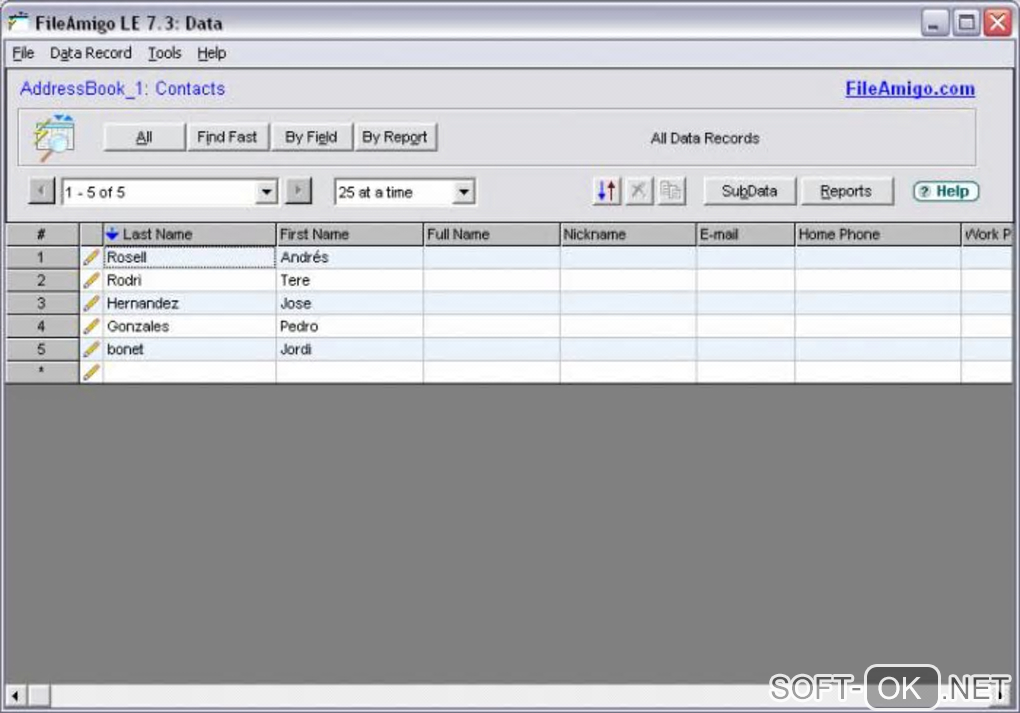
Task: Open the Data Record menu
Action: point(90,53)
